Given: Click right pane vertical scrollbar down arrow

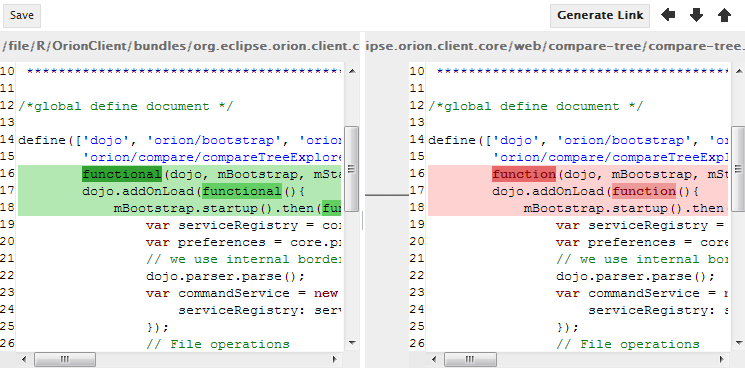Looking at the screenshot, I should [x=738, y=343].
